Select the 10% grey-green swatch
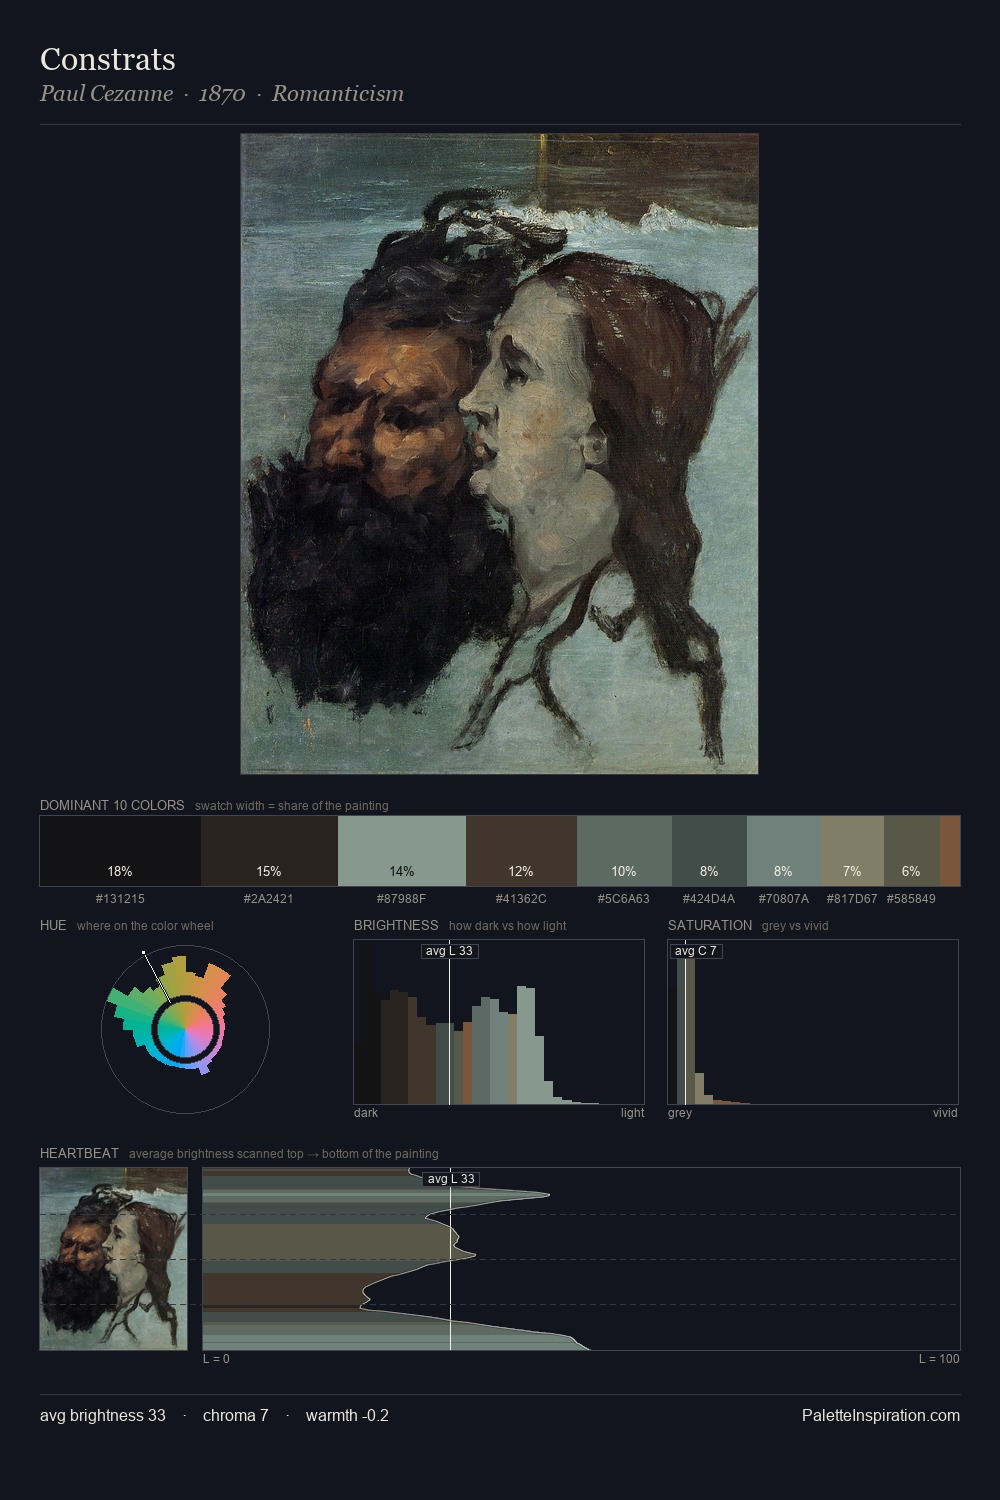 point(624,851)
